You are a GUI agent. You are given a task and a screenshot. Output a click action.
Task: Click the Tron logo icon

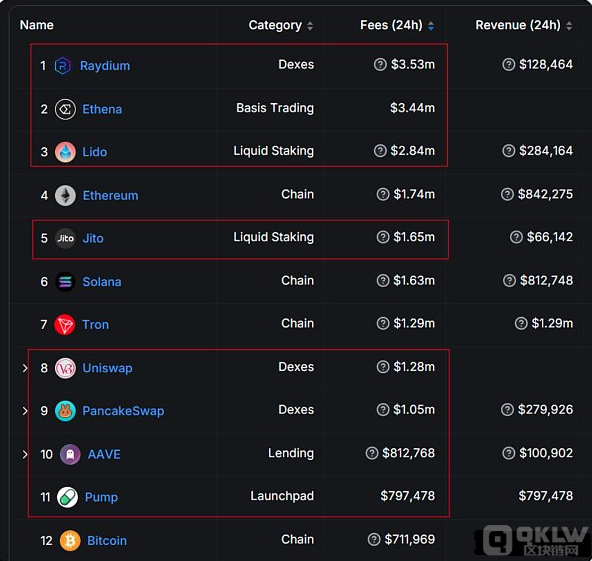[x=65, y=325]
